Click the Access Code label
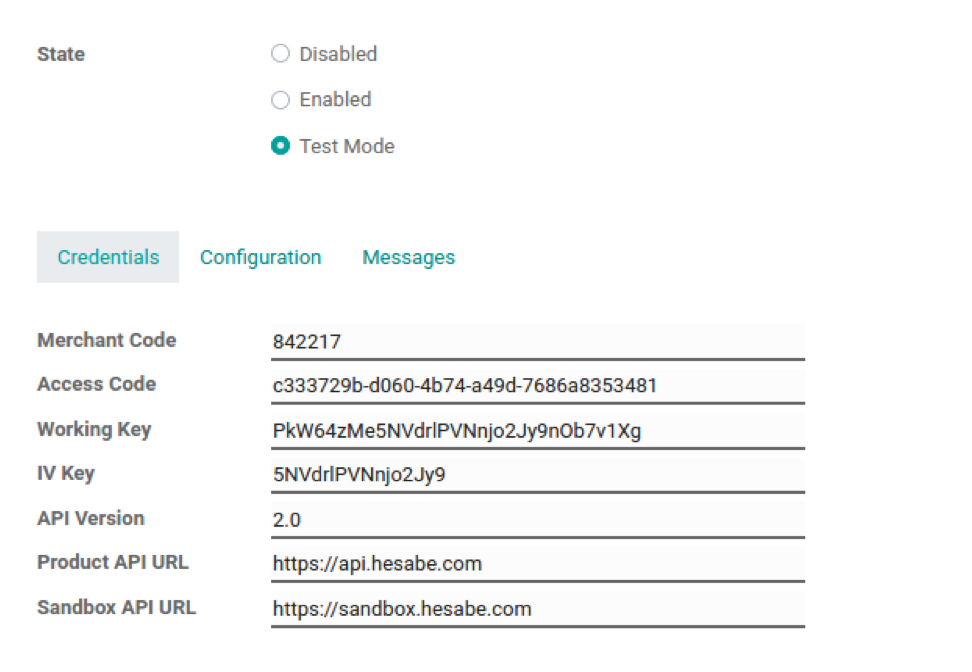972x672 pixels. tap(96, 384)
